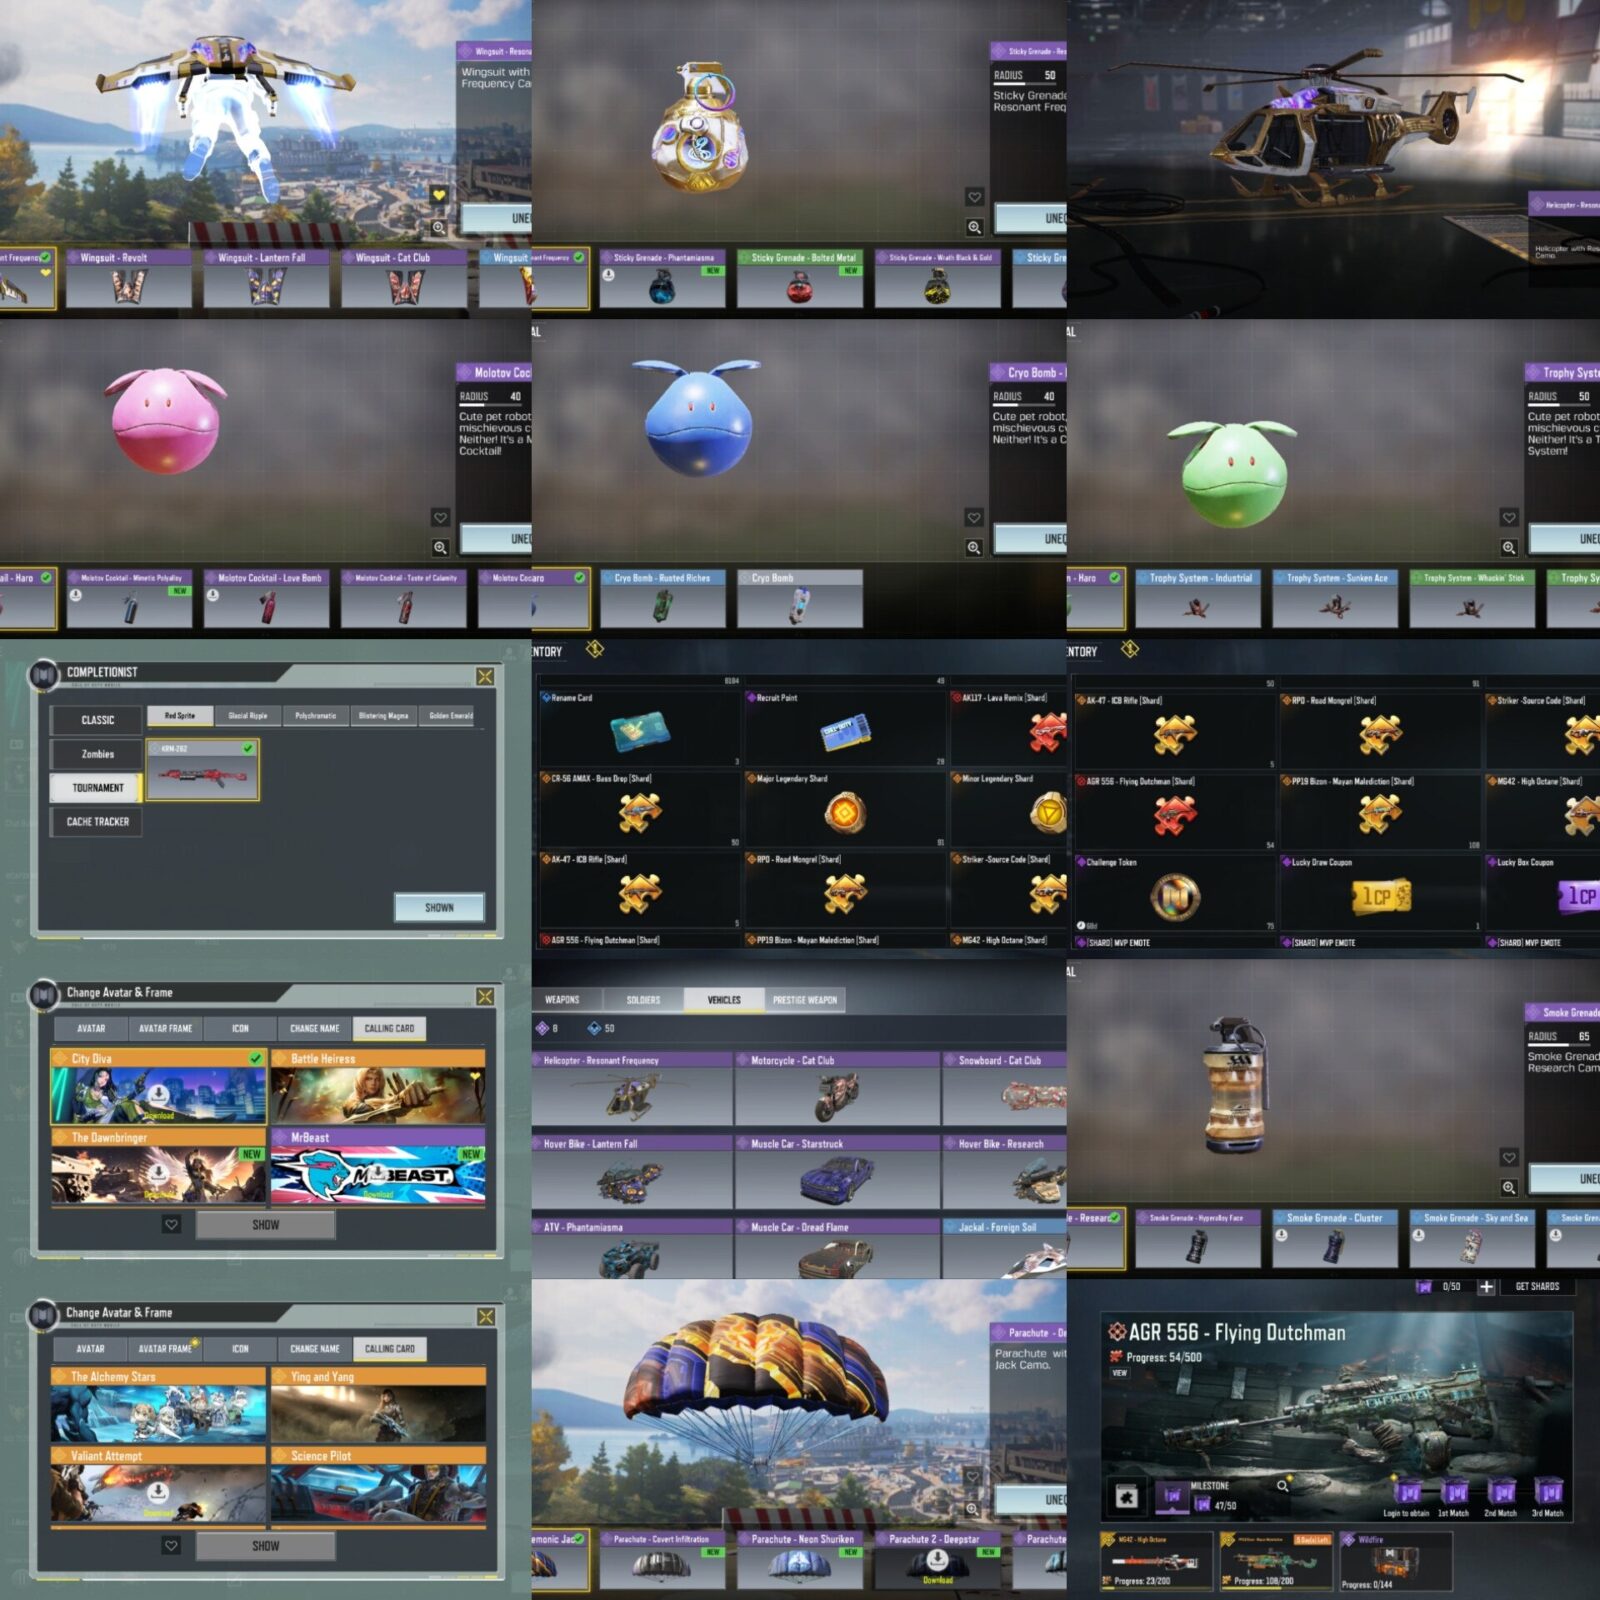Select the 2nd Match milestone crate
The image size is (1600, 1600).
(x=1501, y=1492)
